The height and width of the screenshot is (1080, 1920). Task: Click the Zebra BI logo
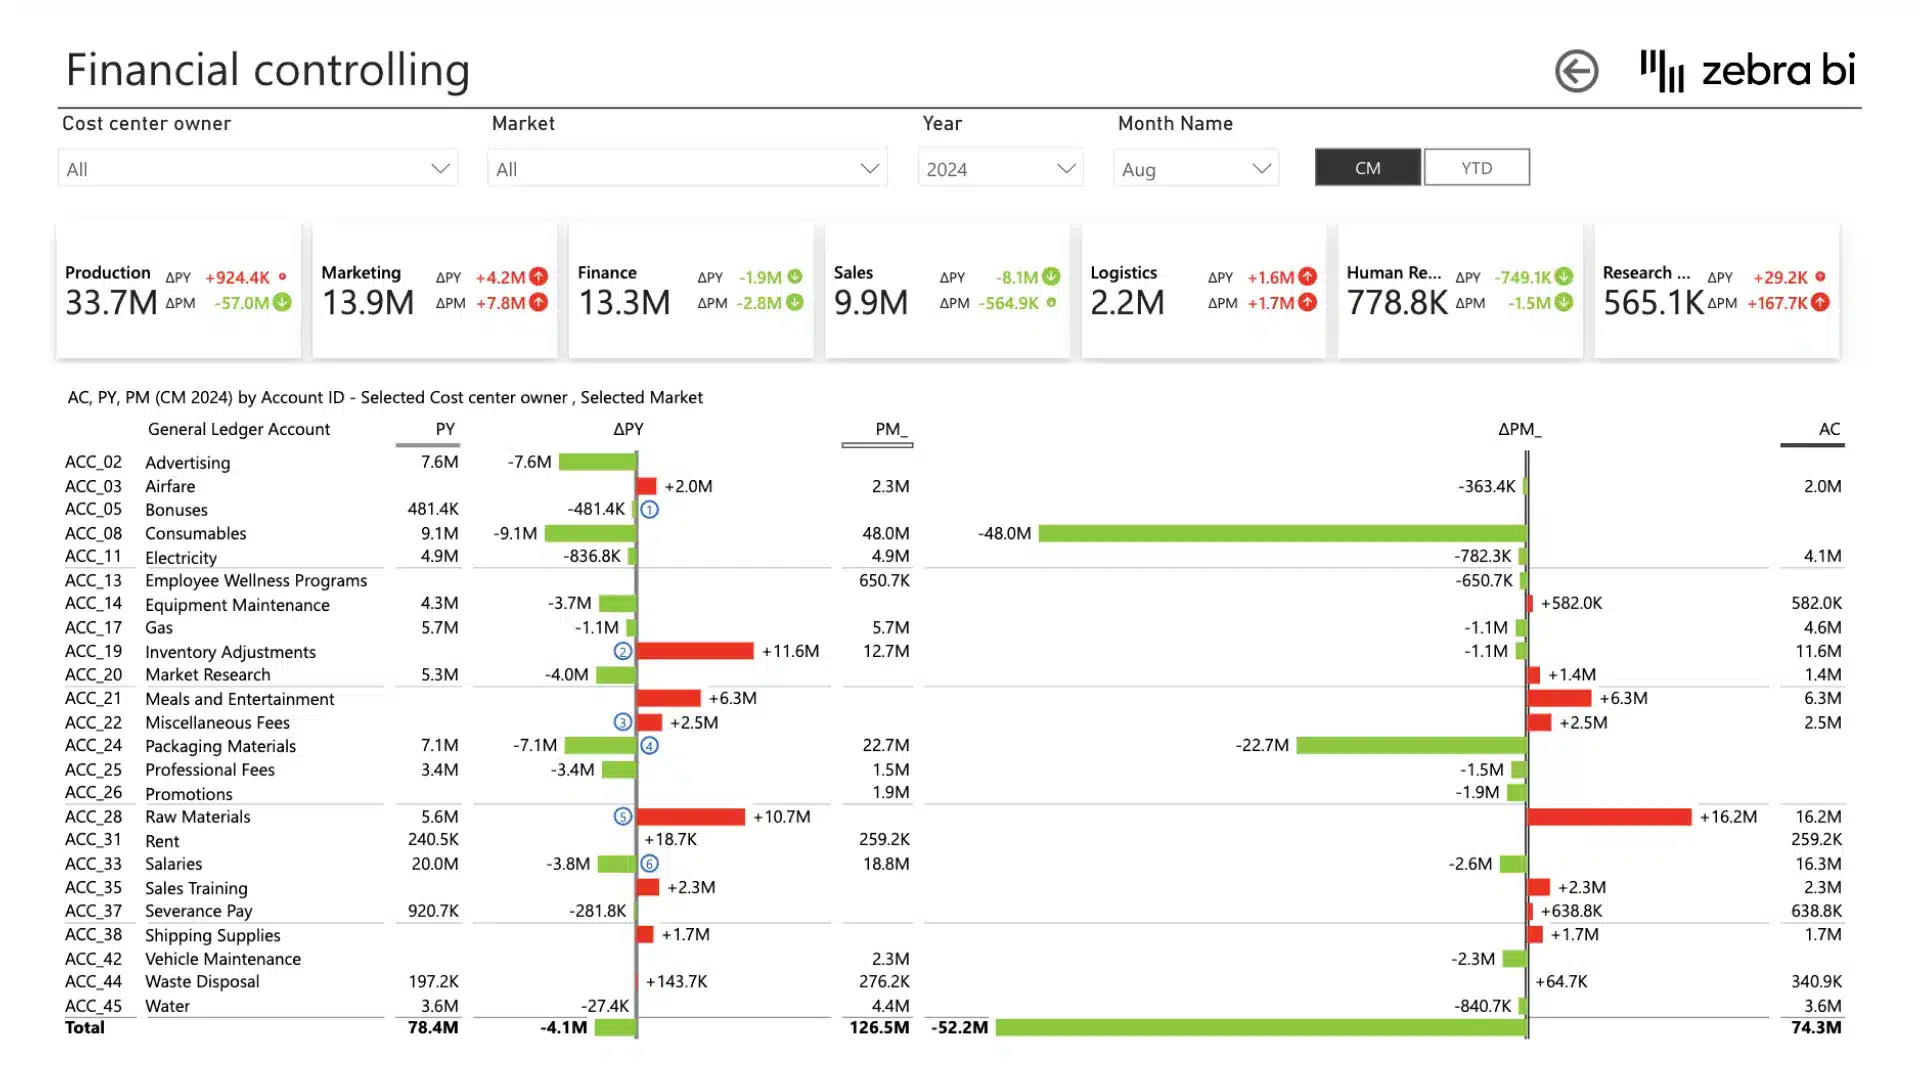[1748, 71]
